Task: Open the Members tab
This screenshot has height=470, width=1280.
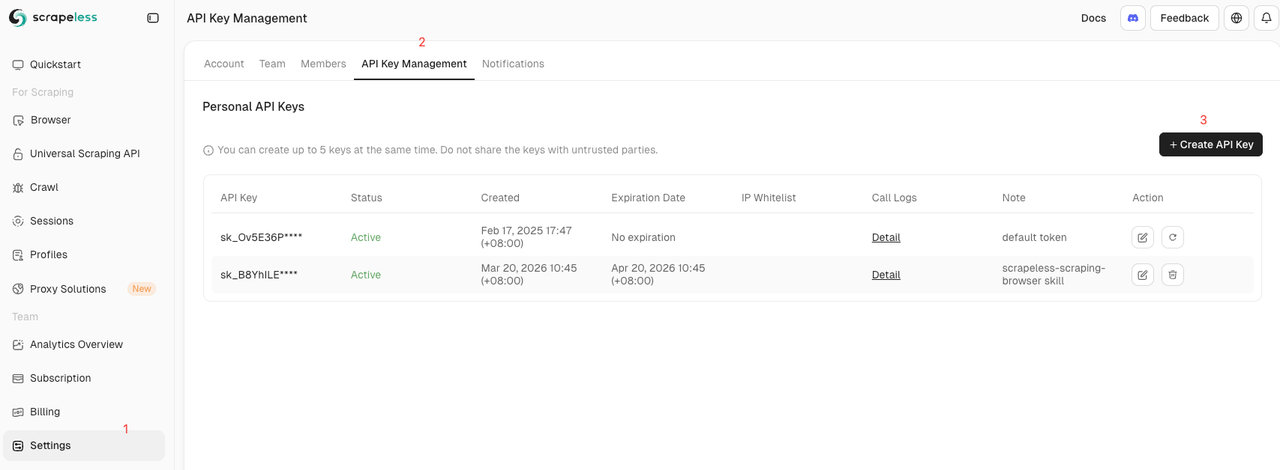Action: [323, 64]
